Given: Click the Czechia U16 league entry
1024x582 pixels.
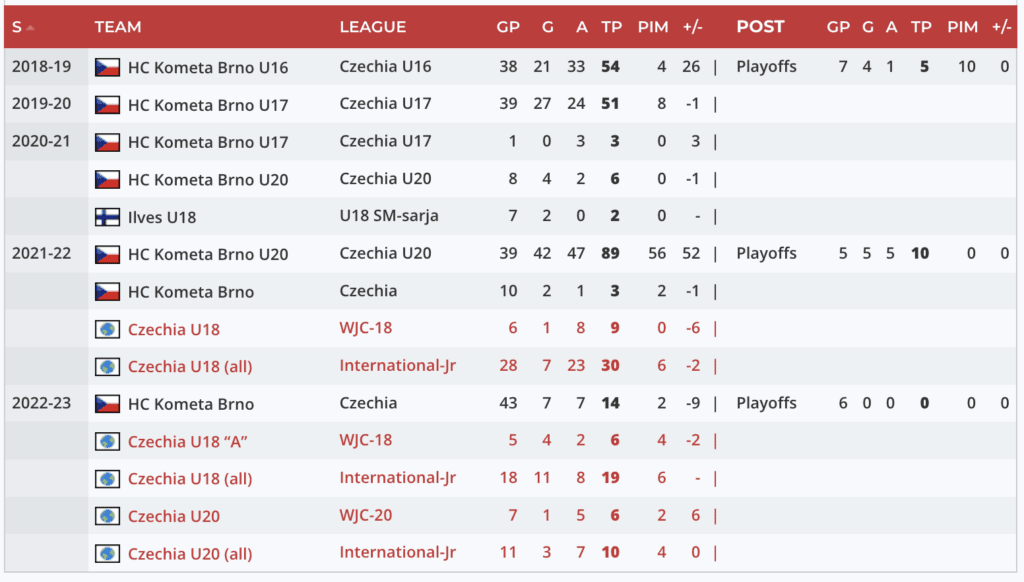Looking at the screenshot, I should tap(385, 67).
